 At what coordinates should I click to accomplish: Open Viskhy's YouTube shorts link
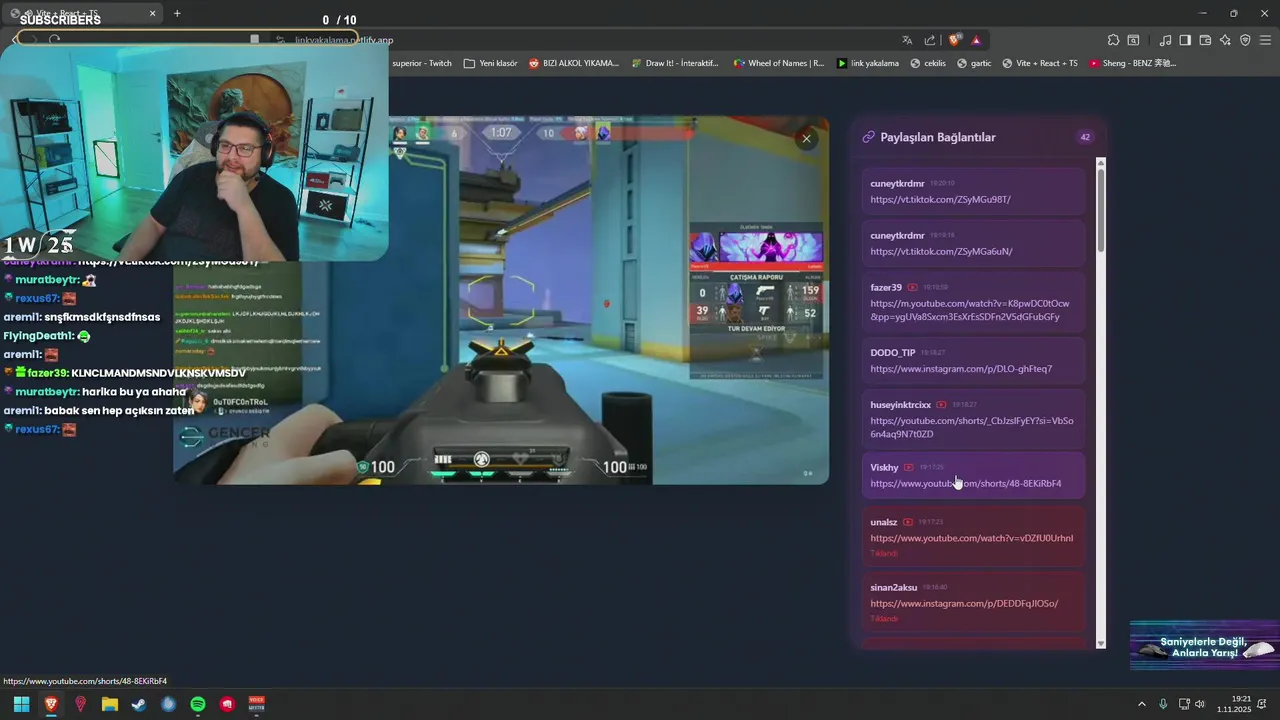pyautogui.click(x=966, y=484)
